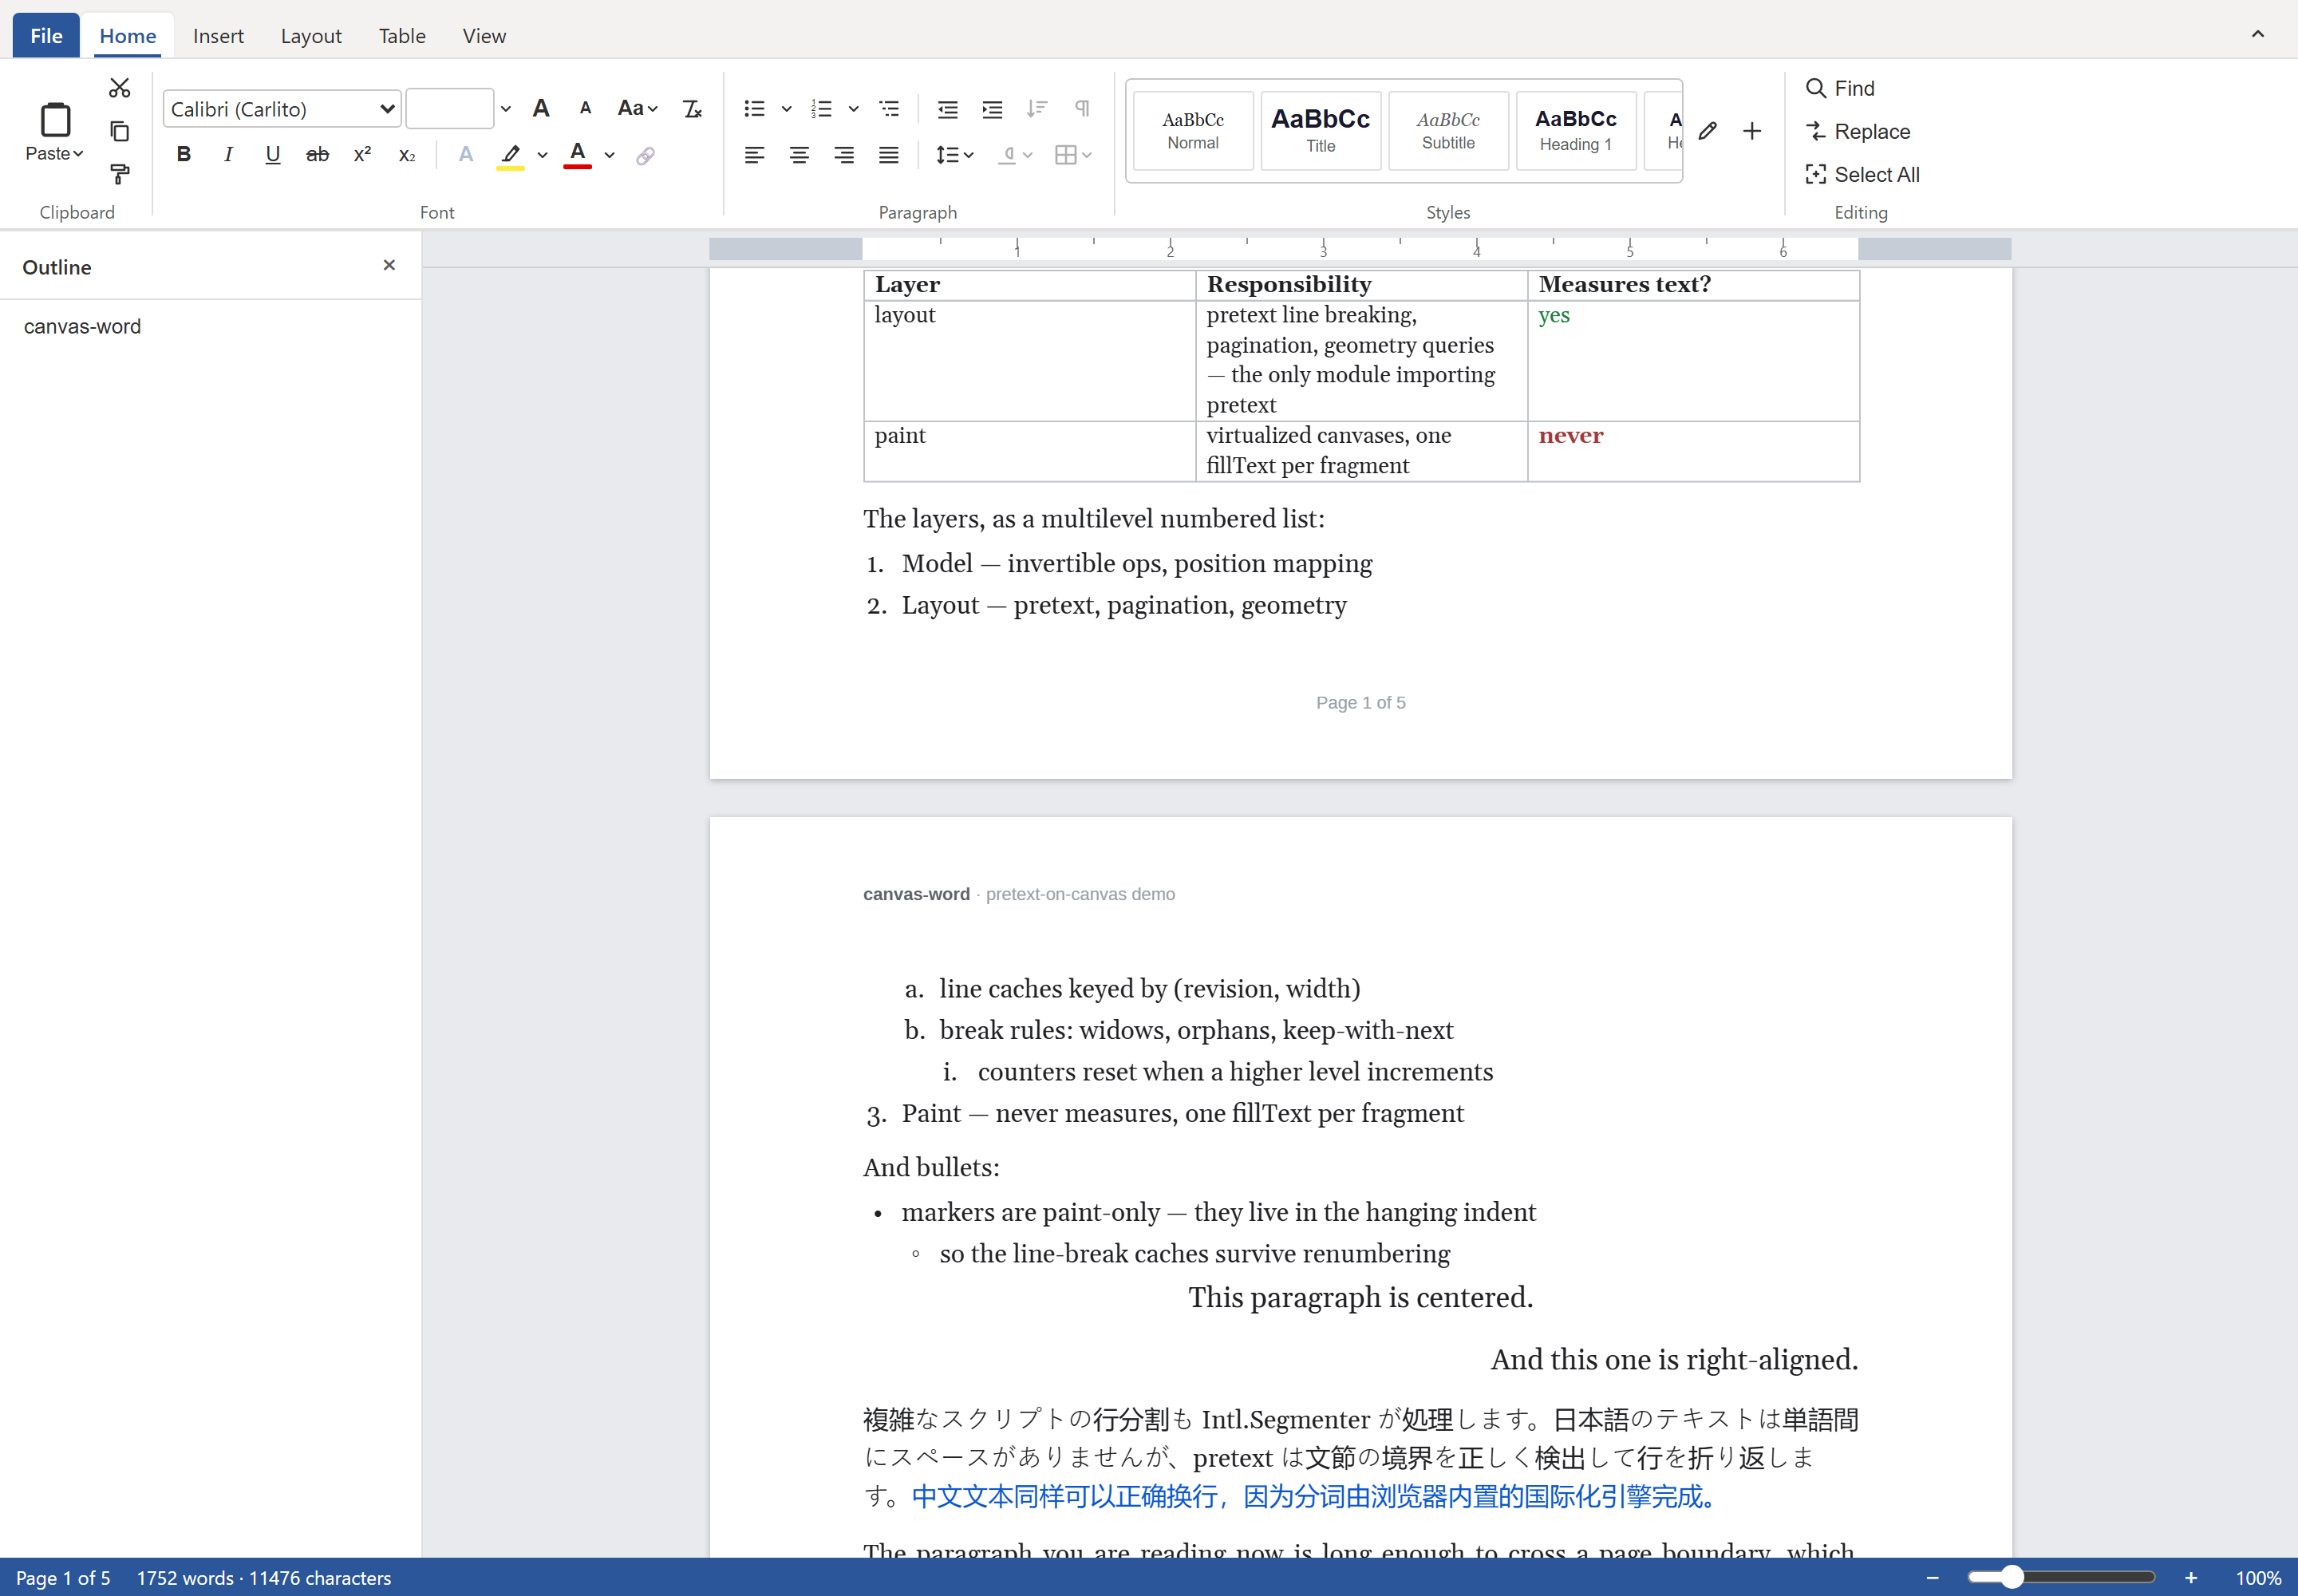Click the font size input field

(449, 109)
